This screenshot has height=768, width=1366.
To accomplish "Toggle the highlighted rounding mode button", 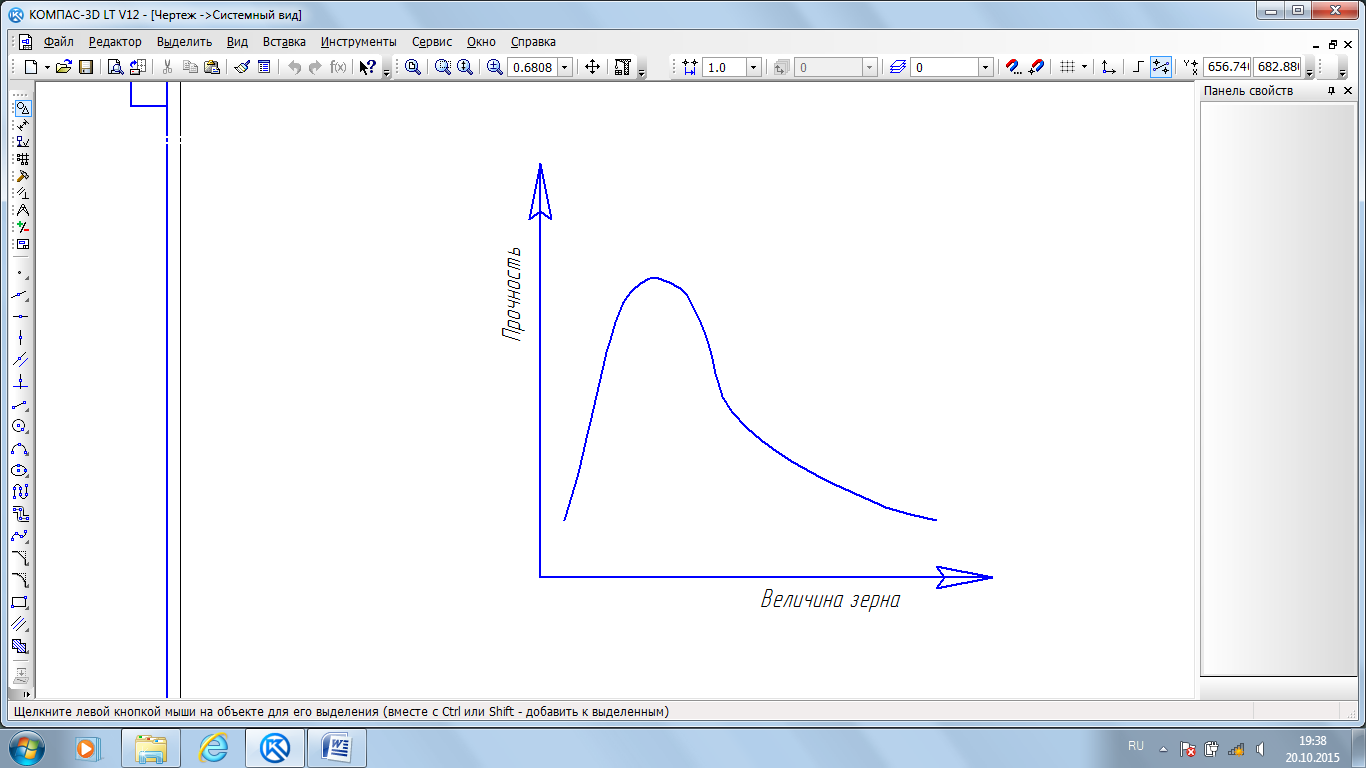I will click(1161, 67).
